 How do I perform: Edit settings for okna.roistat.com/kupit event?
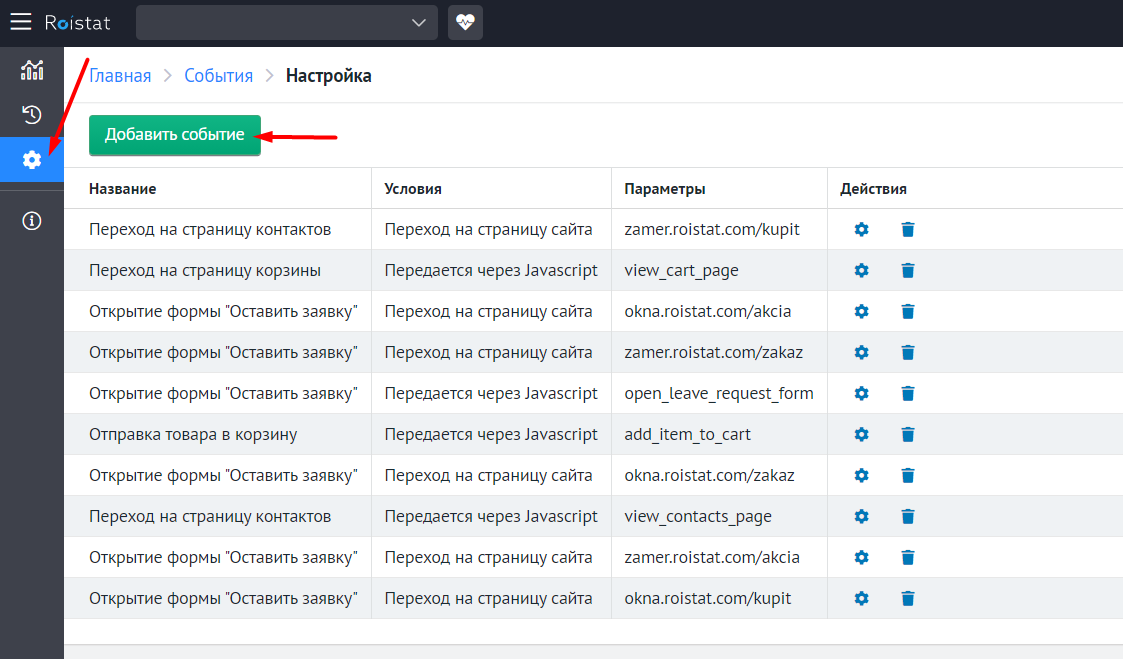[862, 598]
